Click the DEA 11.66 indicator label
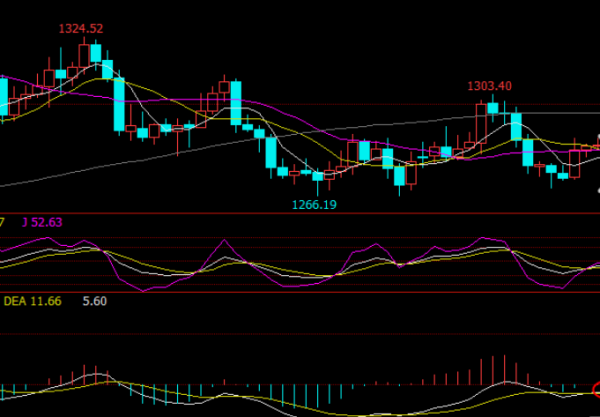 (32, 300)
